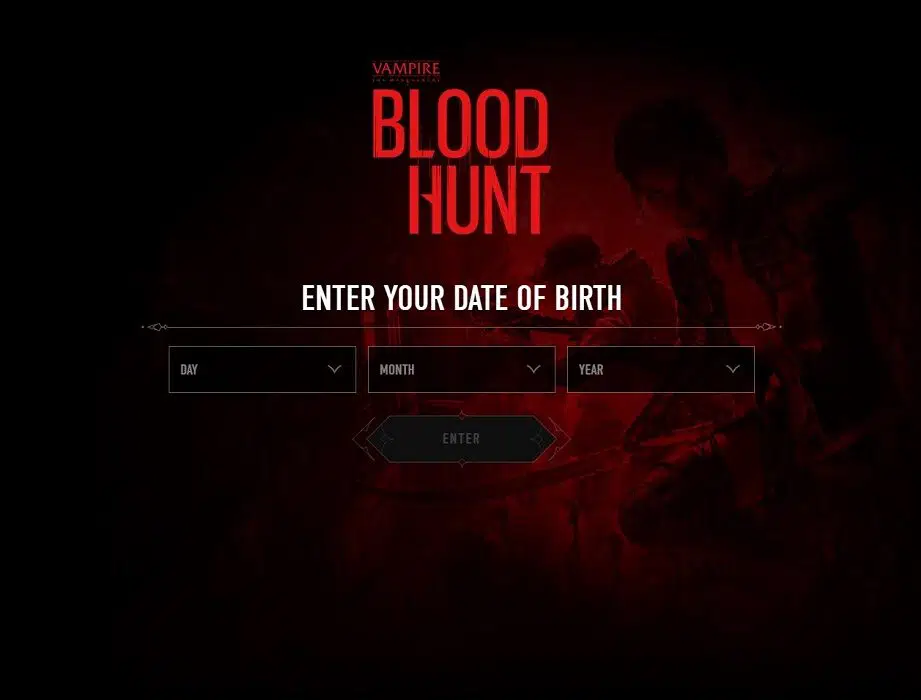Click the ENTER button

tap(462, 439)
